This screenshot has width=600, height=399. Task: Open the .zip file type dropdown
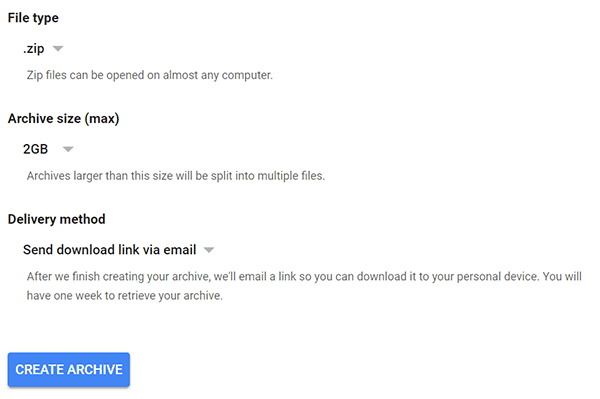click(43, 49)
